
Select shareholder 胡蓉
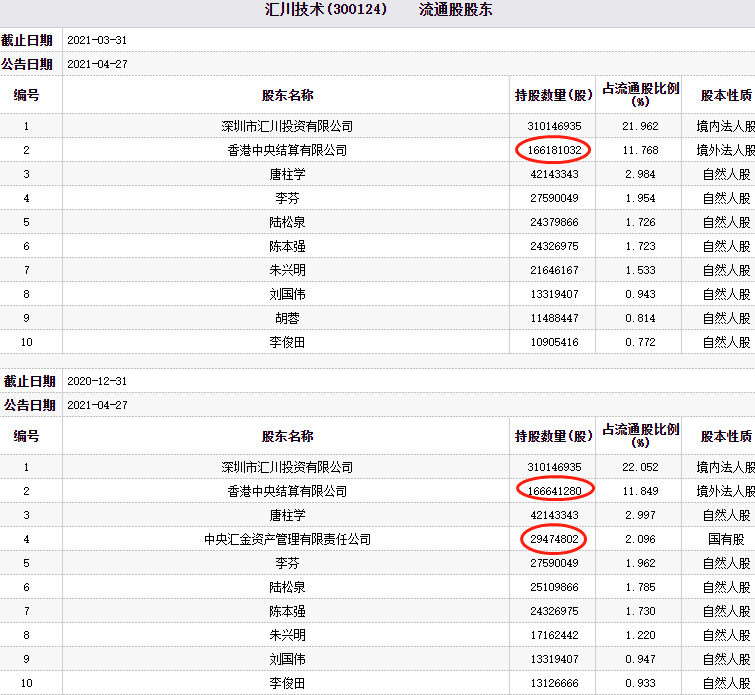[x=287, y=318]
